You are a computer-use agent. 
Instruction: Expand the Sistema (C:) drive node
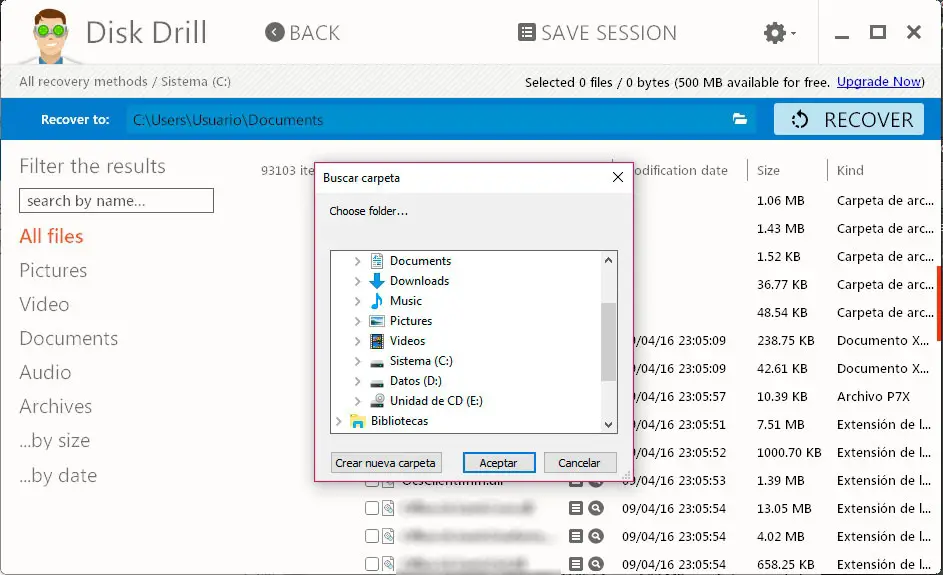click(x=357, y=361)
